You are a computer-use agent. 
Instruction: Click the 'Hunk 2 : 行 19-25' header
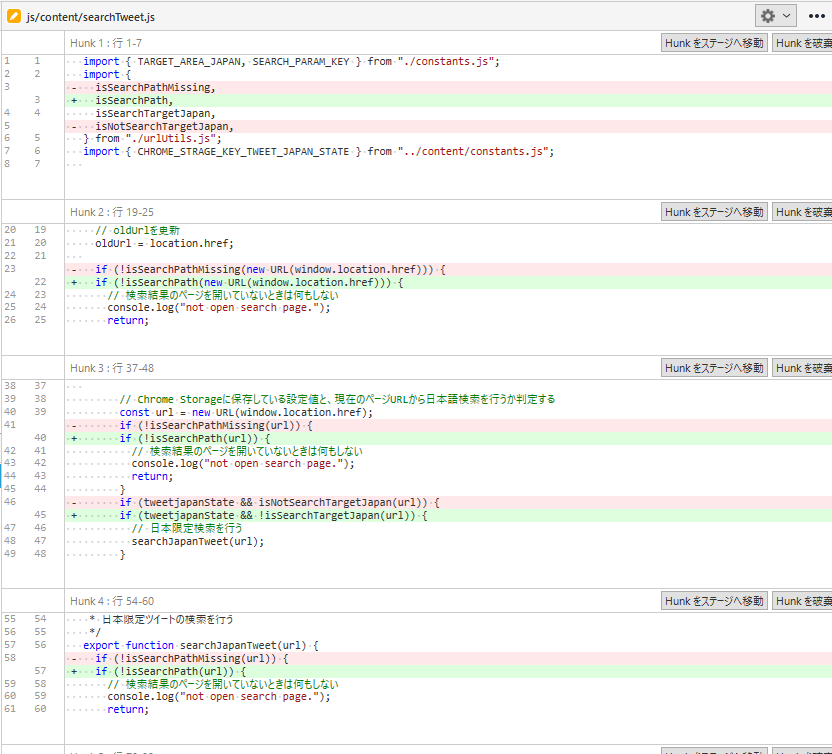(x=112, y=212)
